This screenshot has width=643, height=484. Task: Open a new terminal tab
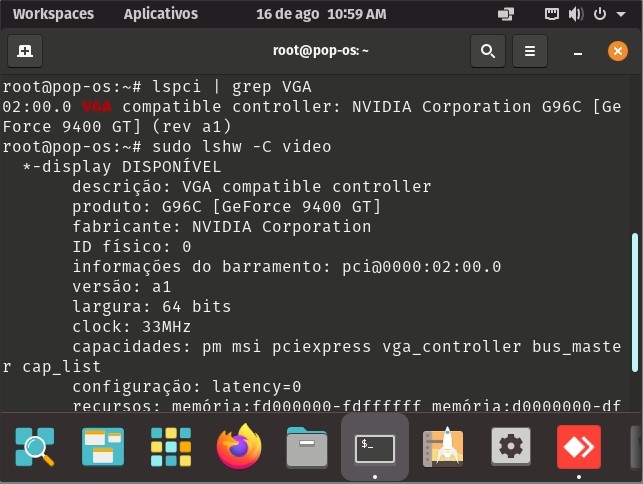click(25, 51)
